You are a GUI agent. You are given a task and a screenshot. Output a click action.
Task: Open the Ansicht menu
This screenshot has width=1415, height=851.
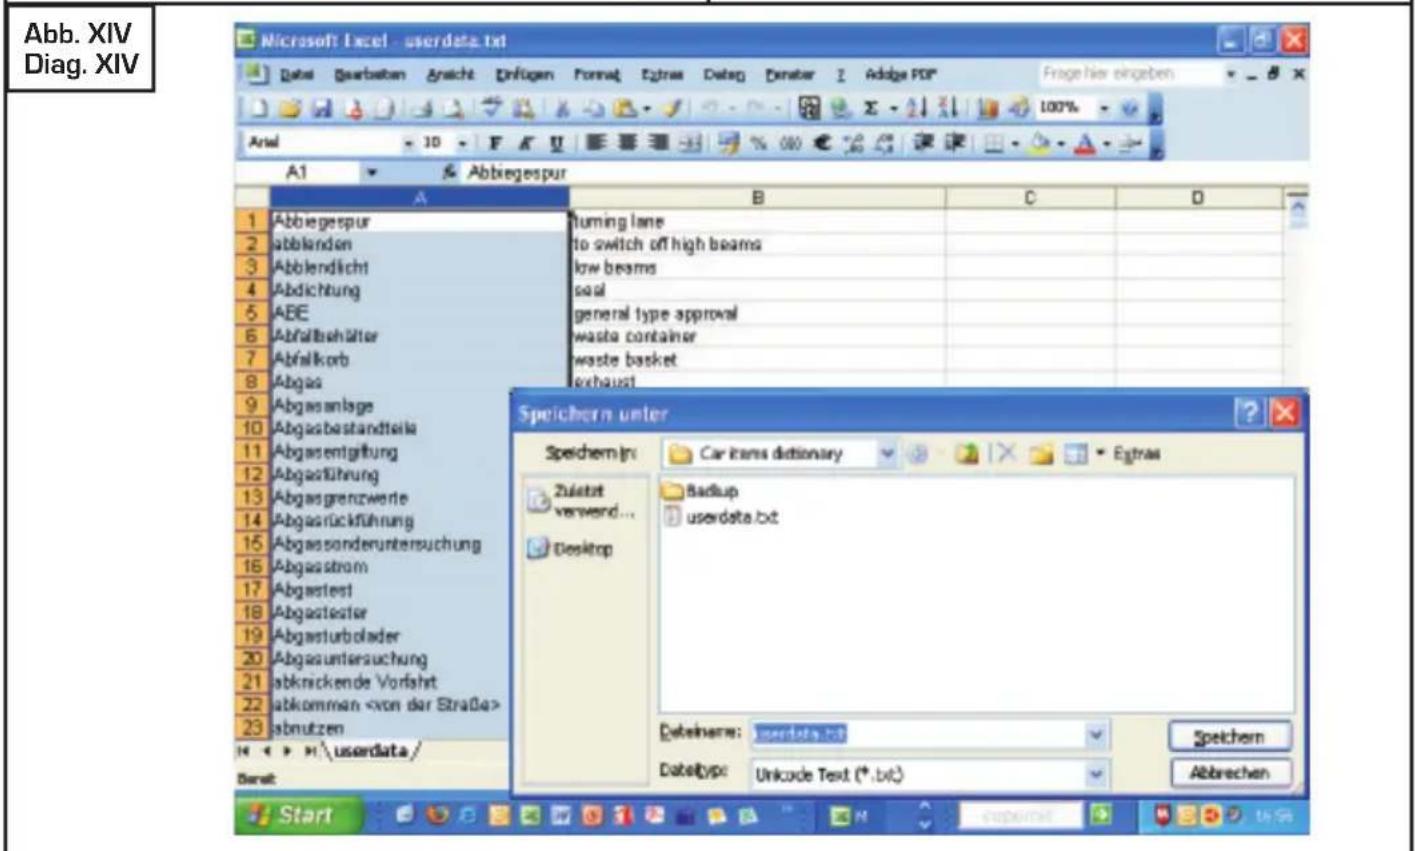[x=452, y=73]
